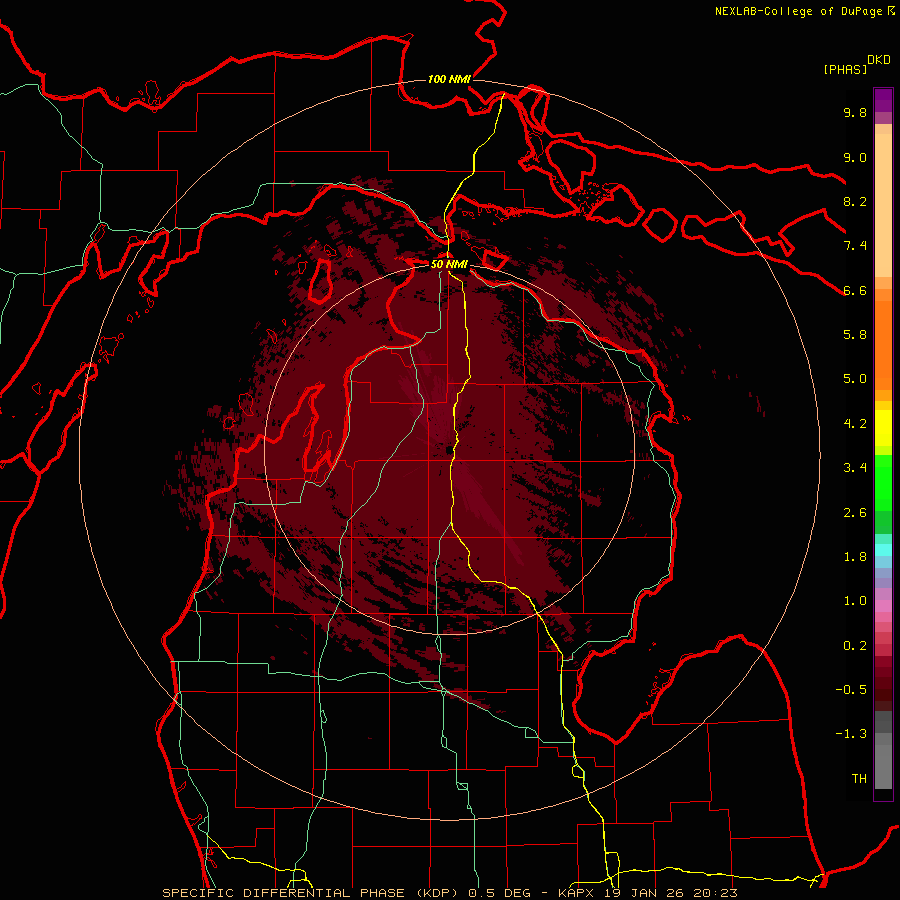Screen dimensions: 900x900
Task: Click the 5.0 legend value
Action: (x=855, y=379)
